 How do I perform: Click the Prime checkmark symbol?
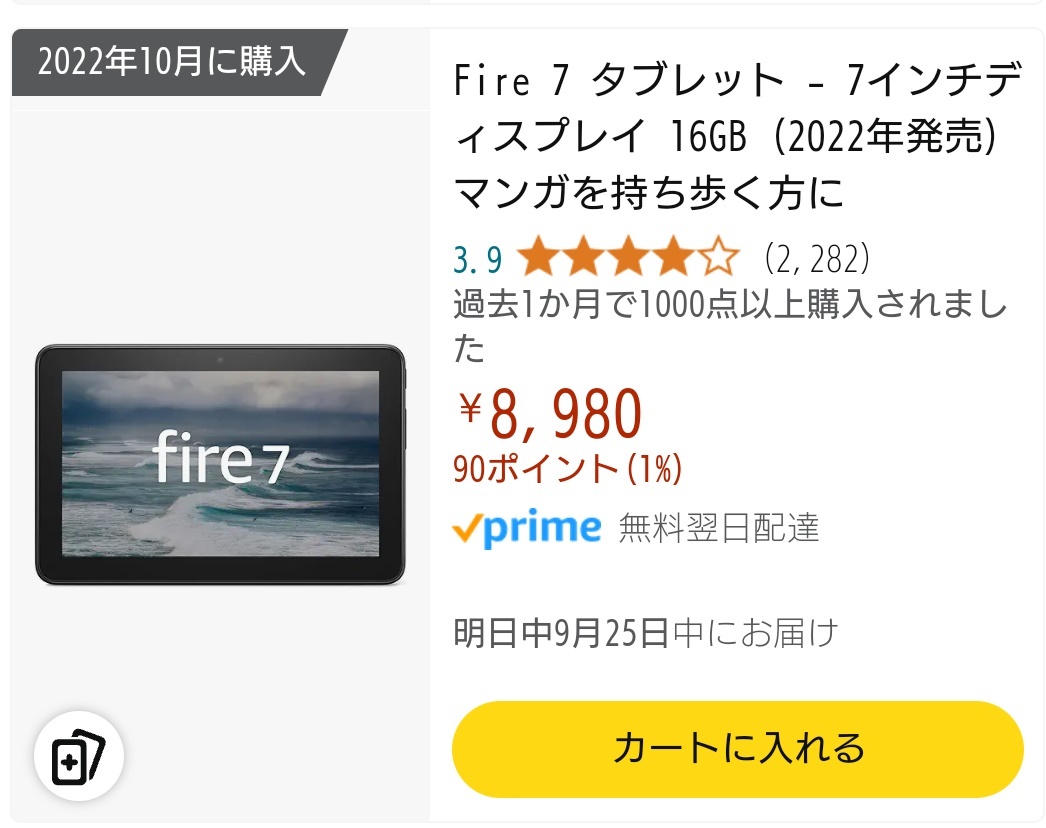click(x=467, y=528)
